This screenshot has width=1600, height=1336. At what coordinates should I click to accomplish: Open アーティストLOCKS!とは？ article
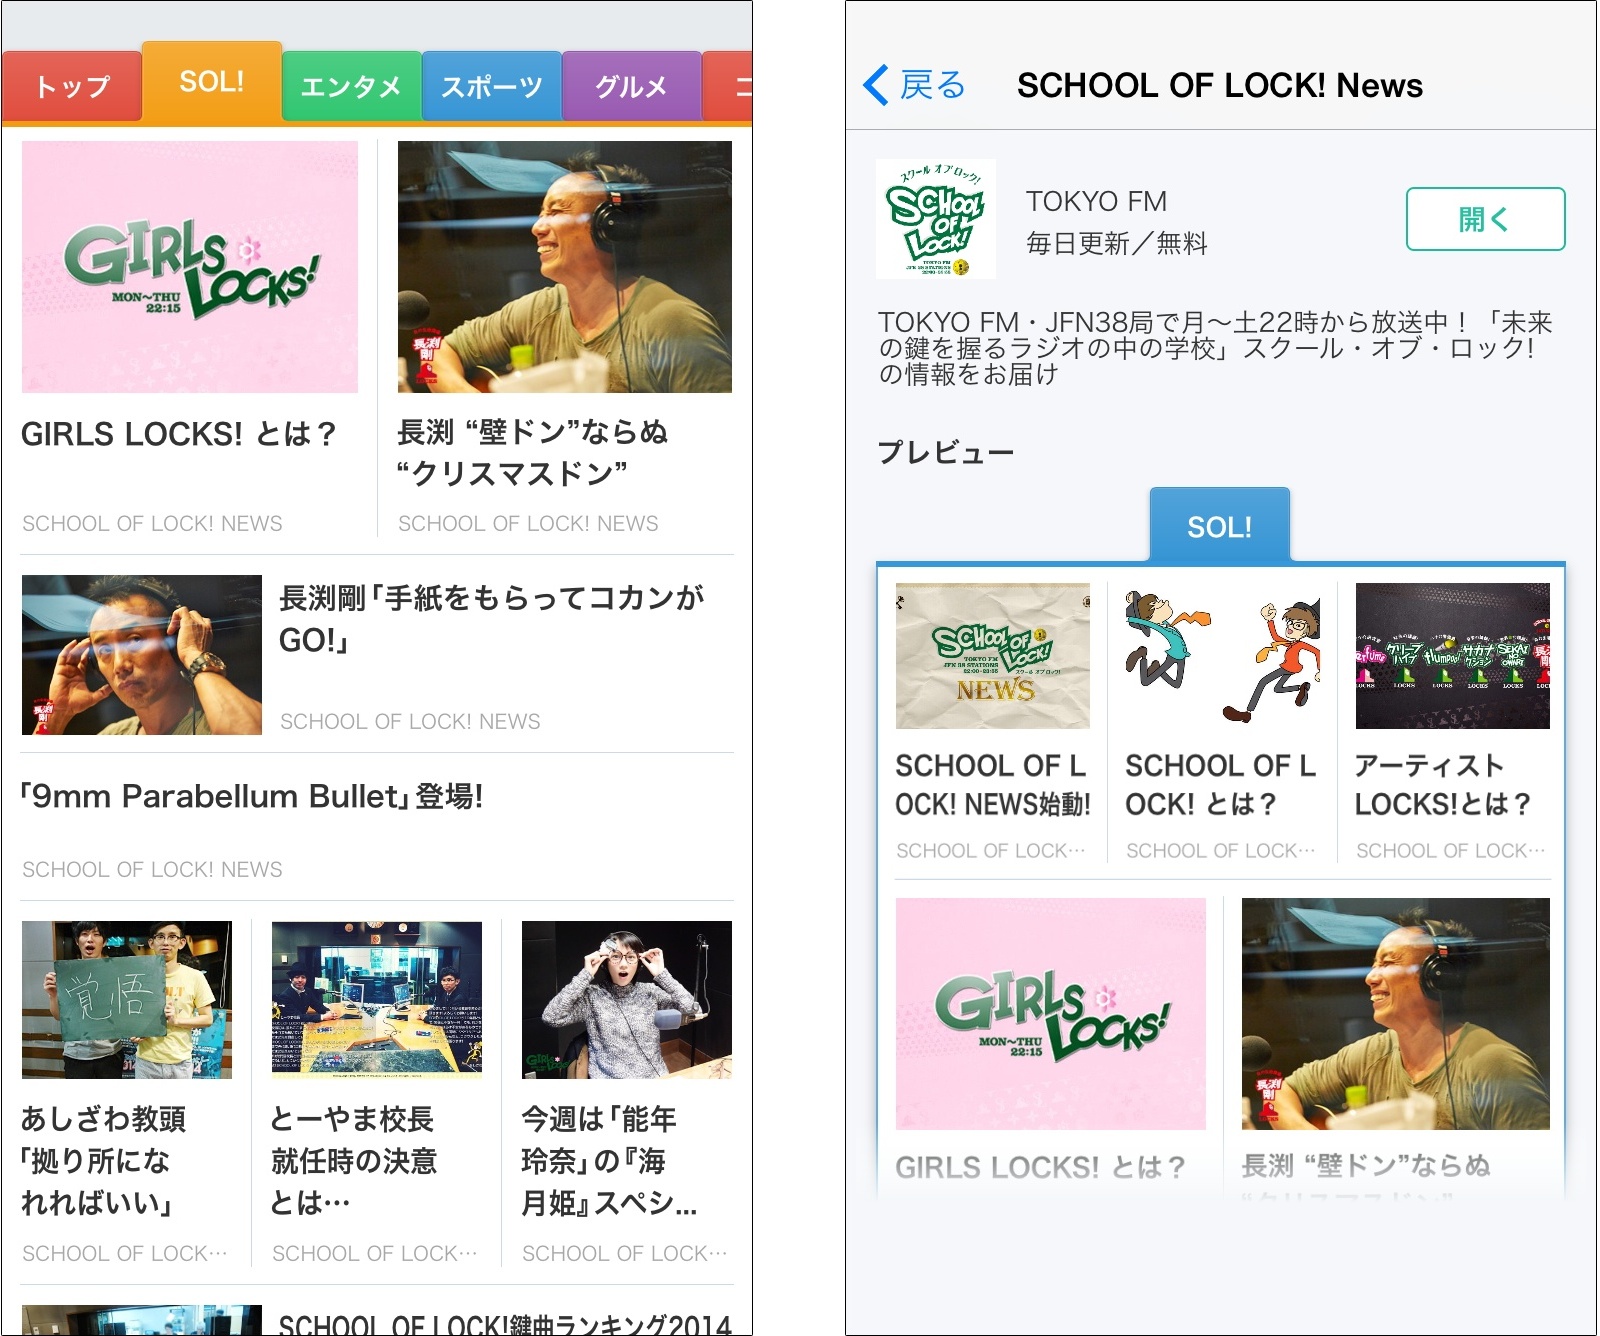tap(1443, 785)
